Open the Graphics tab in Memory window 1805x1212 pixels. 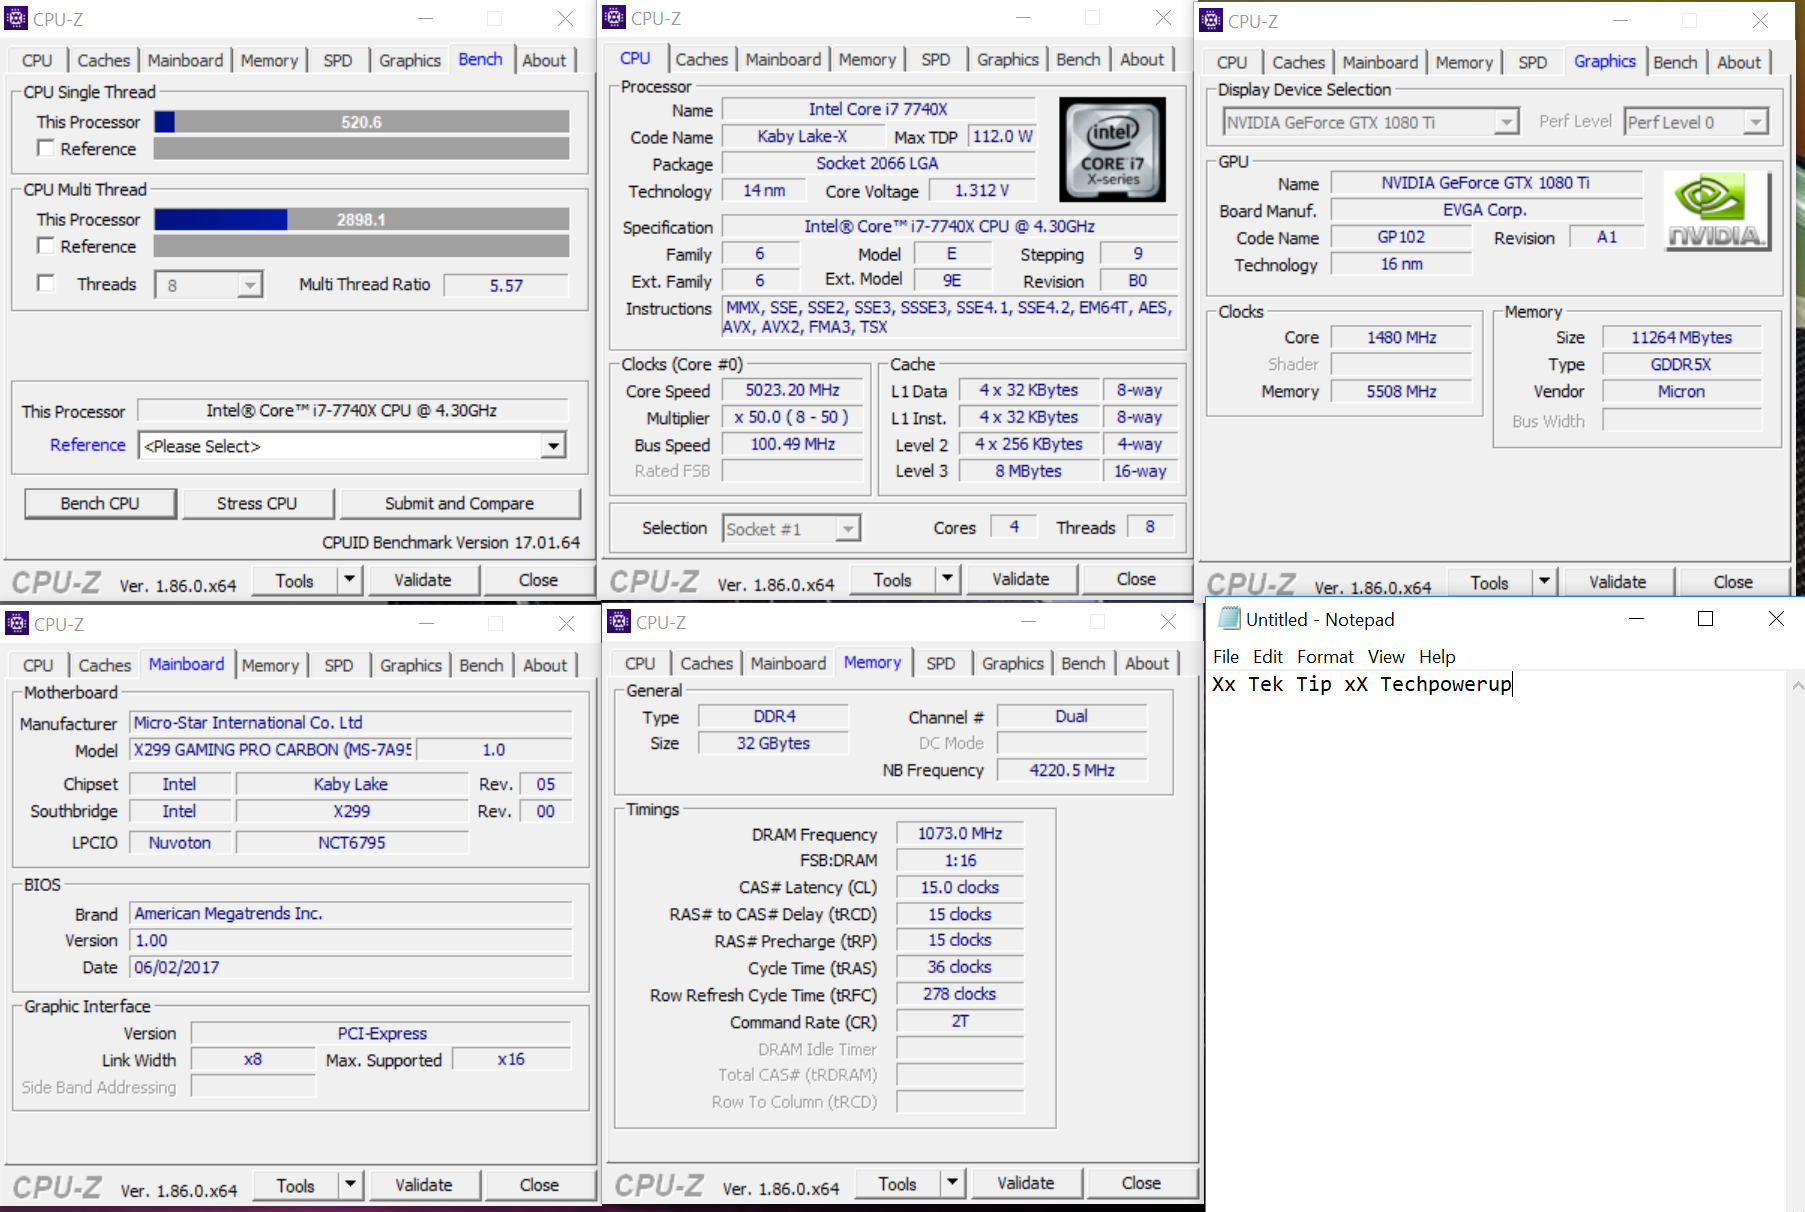[1012, 663]
